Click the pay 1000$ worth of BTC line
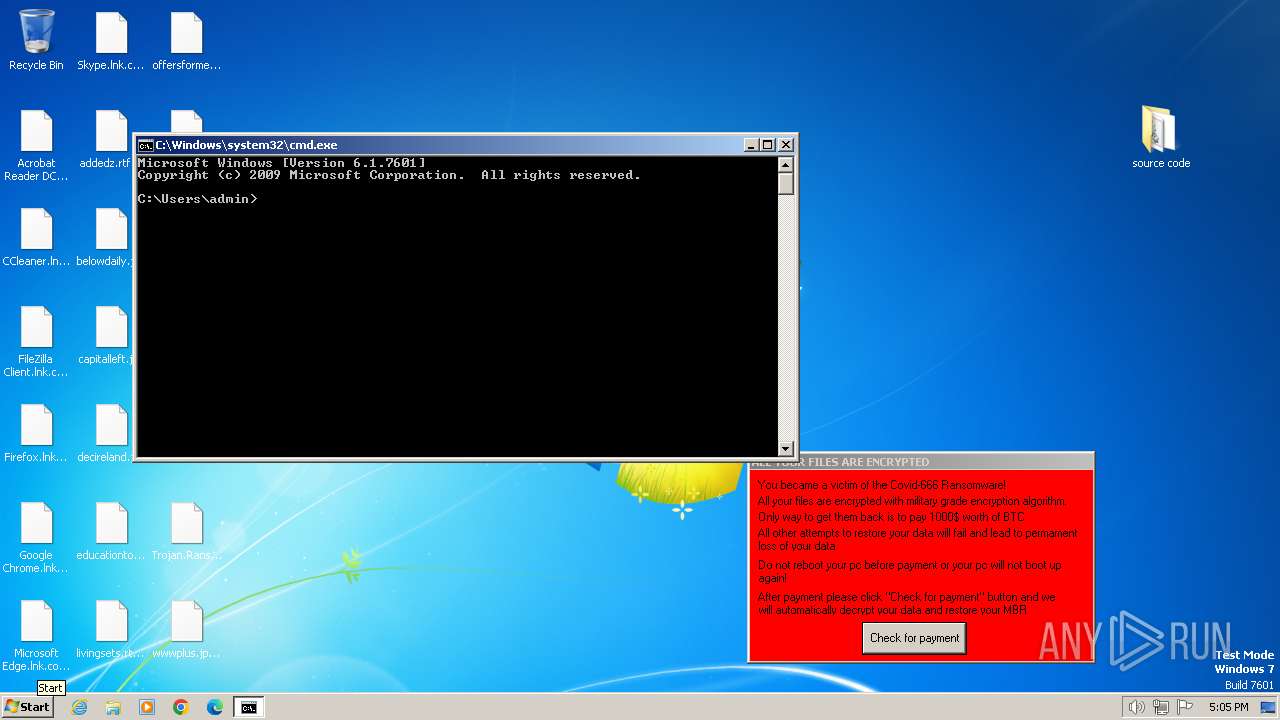This screenshot has height=720, width=1280. click(x=891, y=517)
